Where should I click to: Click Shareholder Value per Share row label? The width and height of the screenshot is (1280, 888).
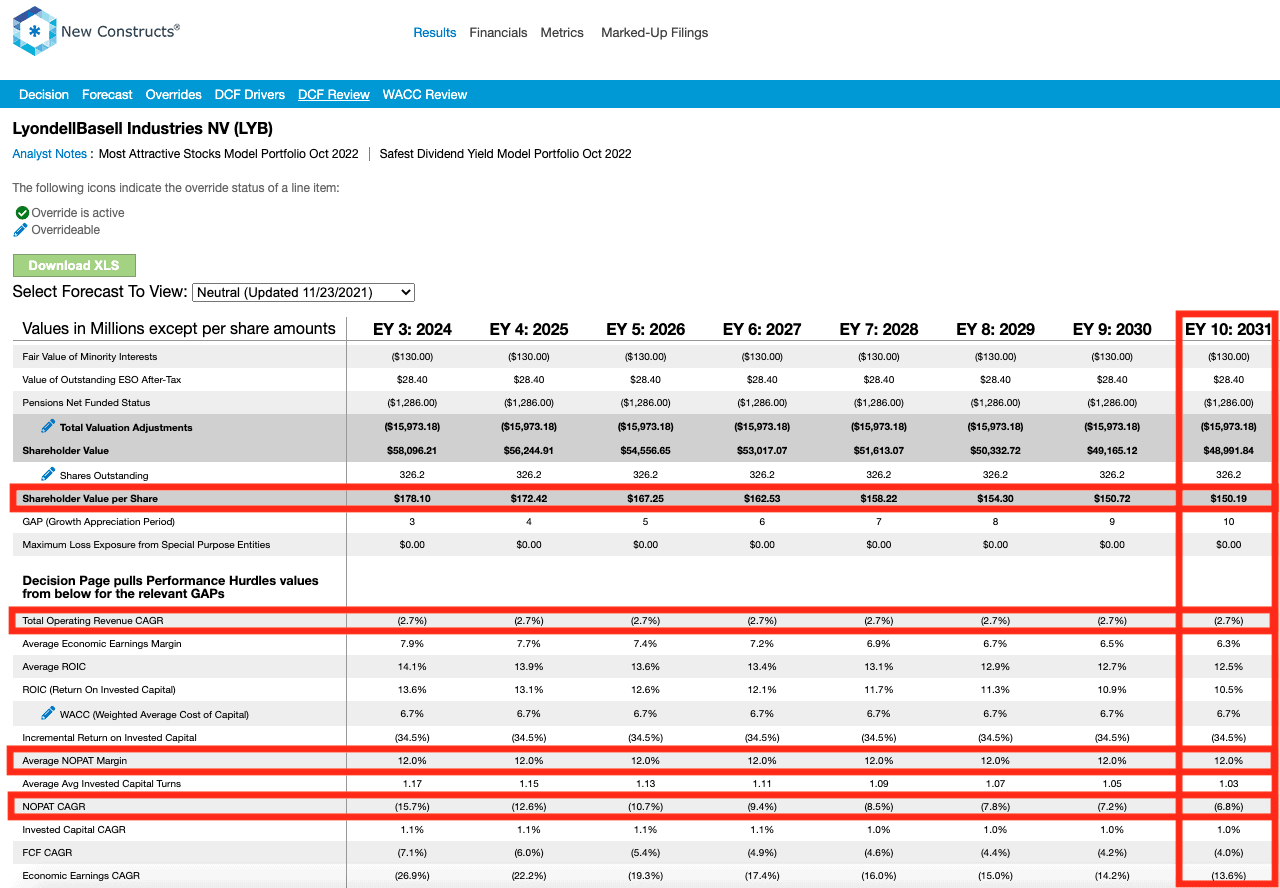90,498
